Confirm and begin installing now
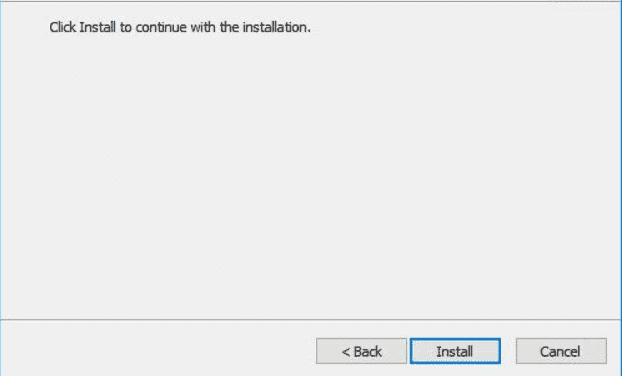 (x=455, y=351)
